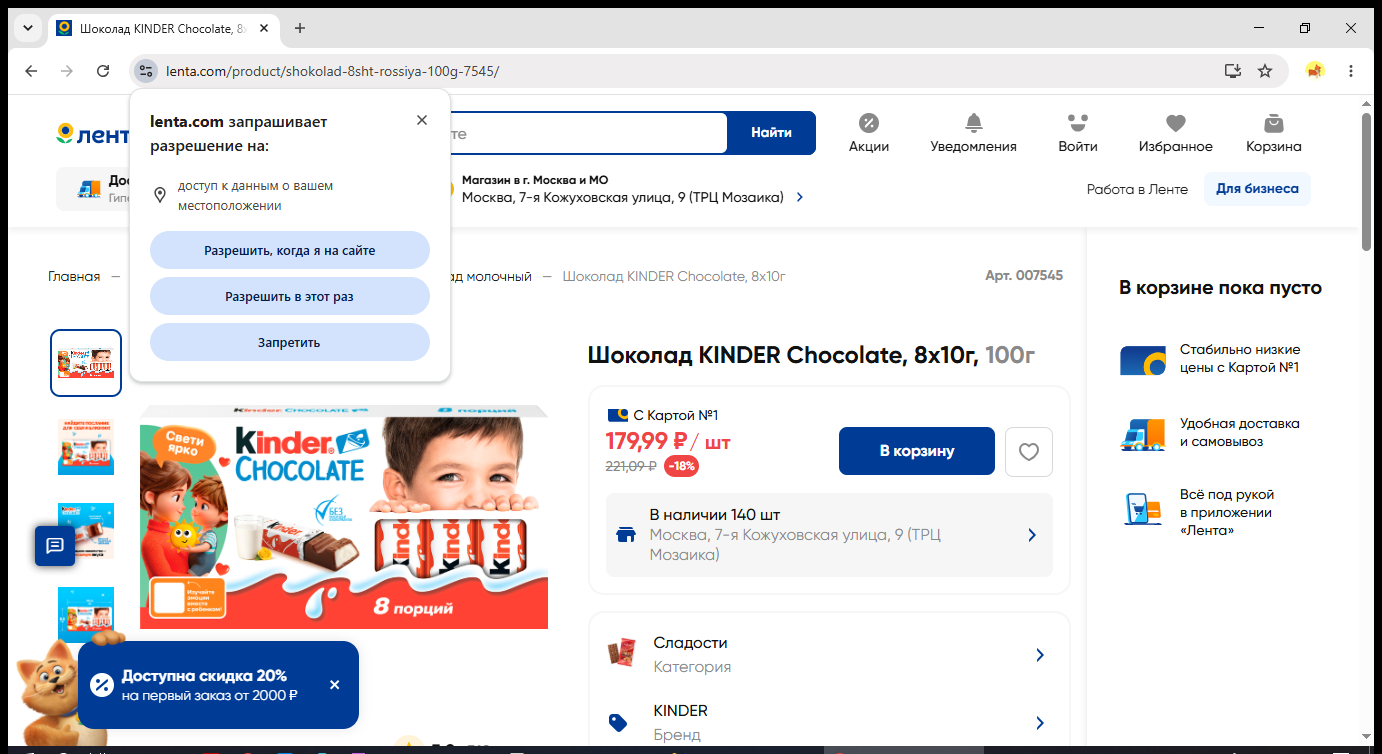
Task: Open the site information icon in address bar
Action: (x=146, y=71)
